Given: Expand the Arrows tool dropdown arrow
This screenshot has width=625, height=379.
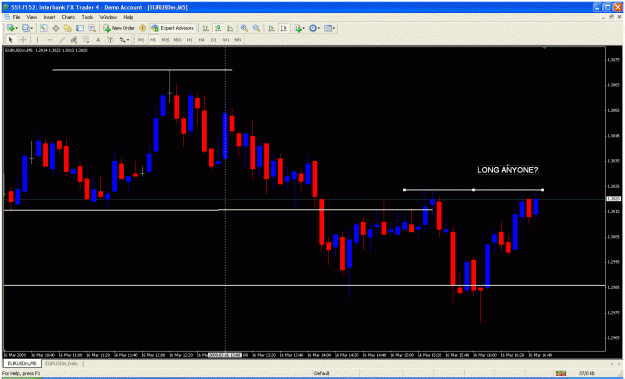Looking at the screenshot, I should 128,40.
